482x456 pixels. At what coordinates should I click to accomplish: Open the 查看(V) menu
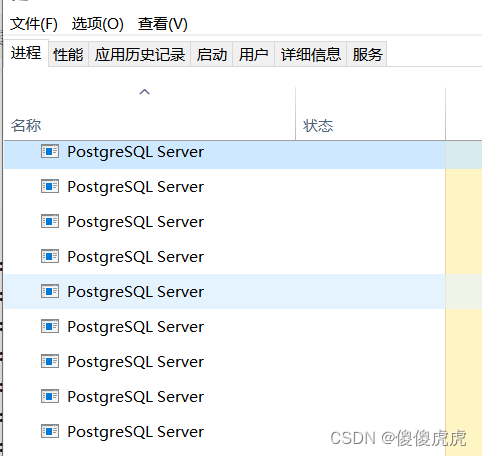pyautogui.click(x=163, y=24)
